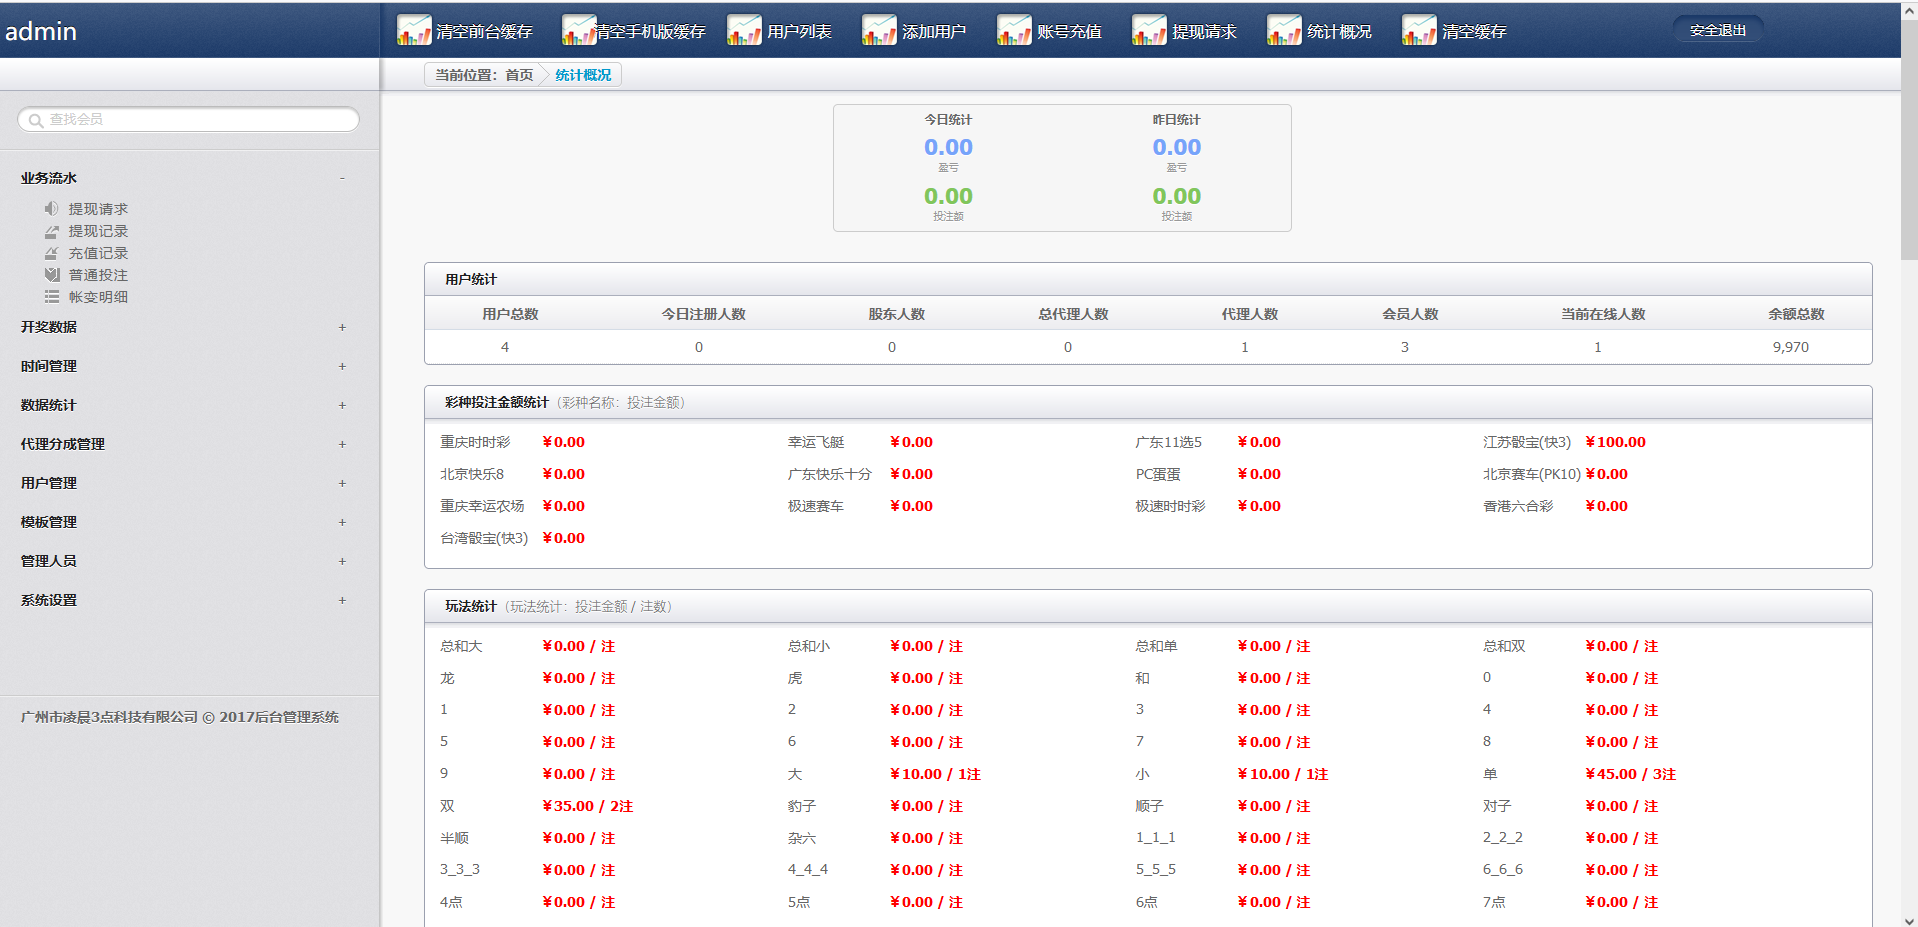Collapse the 业务流水 sidebar section
This screenshot has height=927, width=1918.
[x=342, y=178]
